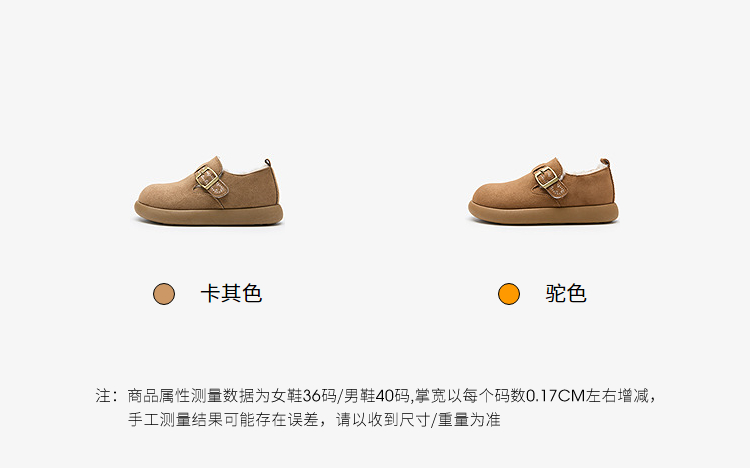Pick the tan khaki color swatch circle

tap(164, 294)
